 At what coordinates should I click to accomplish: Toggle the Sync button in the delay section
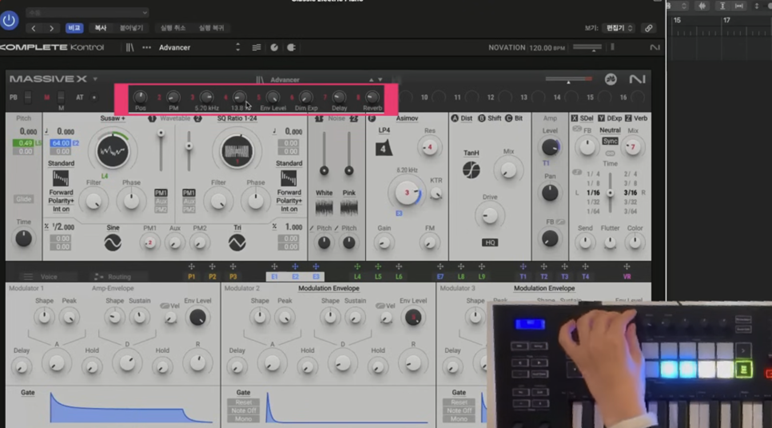(609, 142)
